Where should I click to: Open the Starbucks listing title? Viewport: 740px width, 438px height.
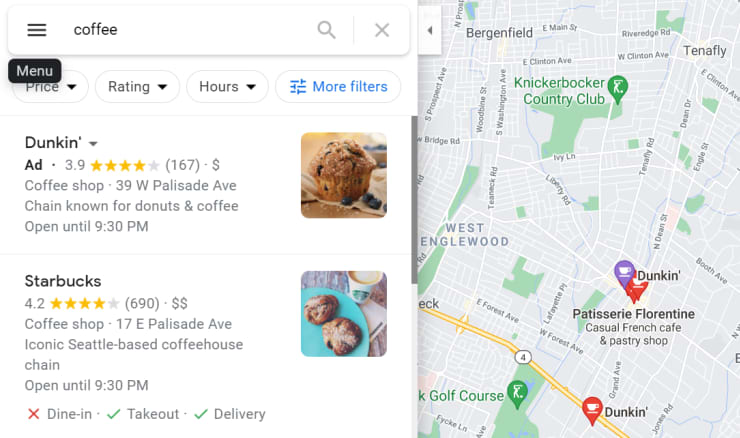coord(63,281)
